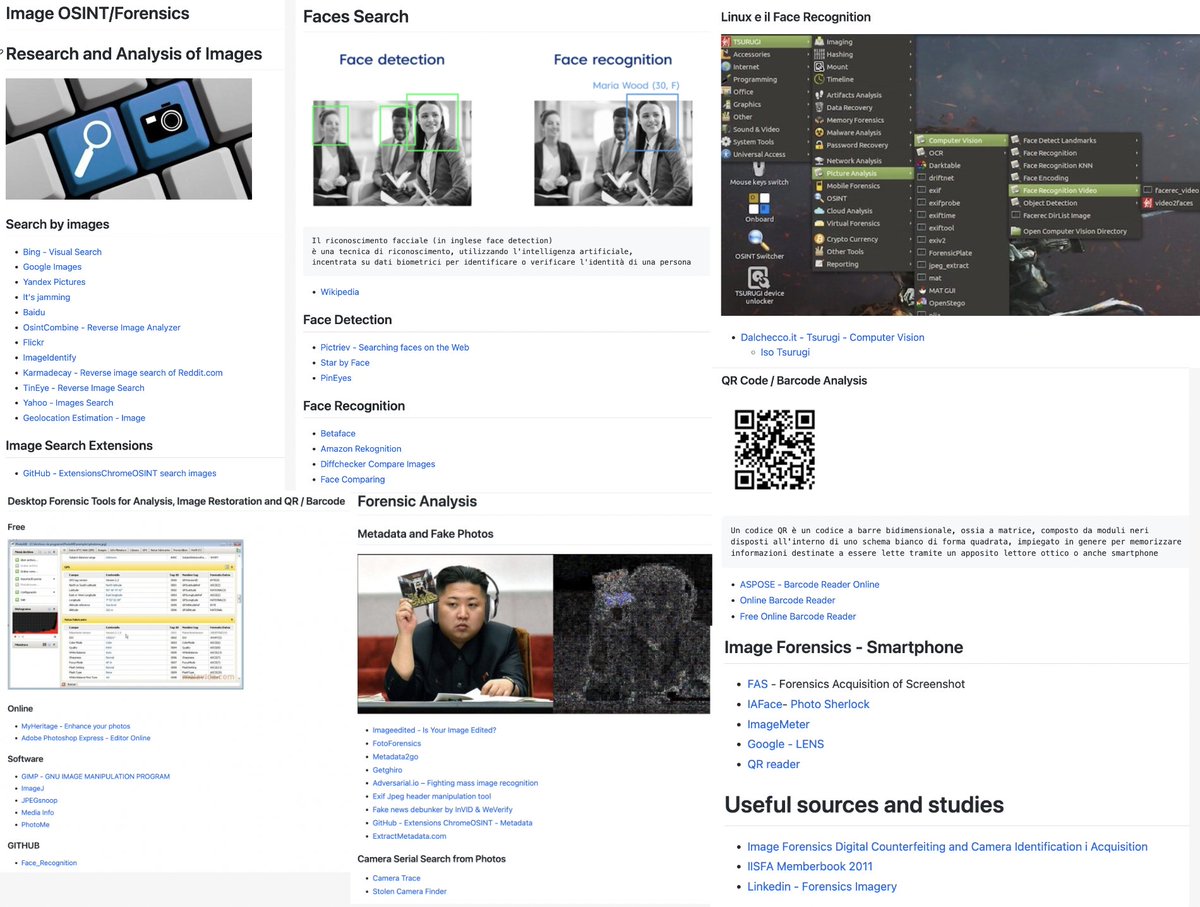1200x907 pixels.
Task: Select the Programming menu category
Action: [766, 79]
